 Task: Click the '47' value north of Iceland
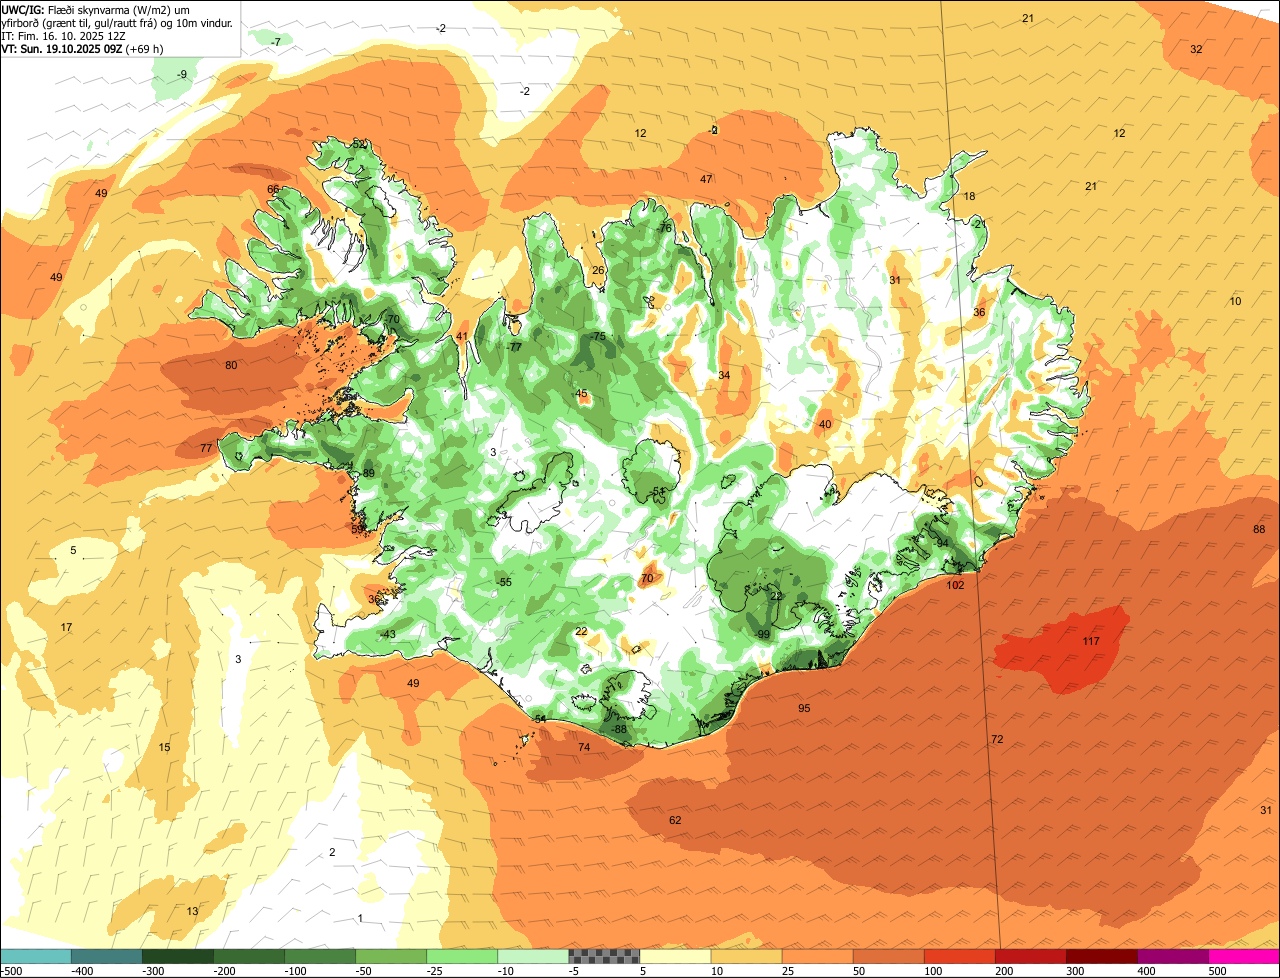coord(706,179)
